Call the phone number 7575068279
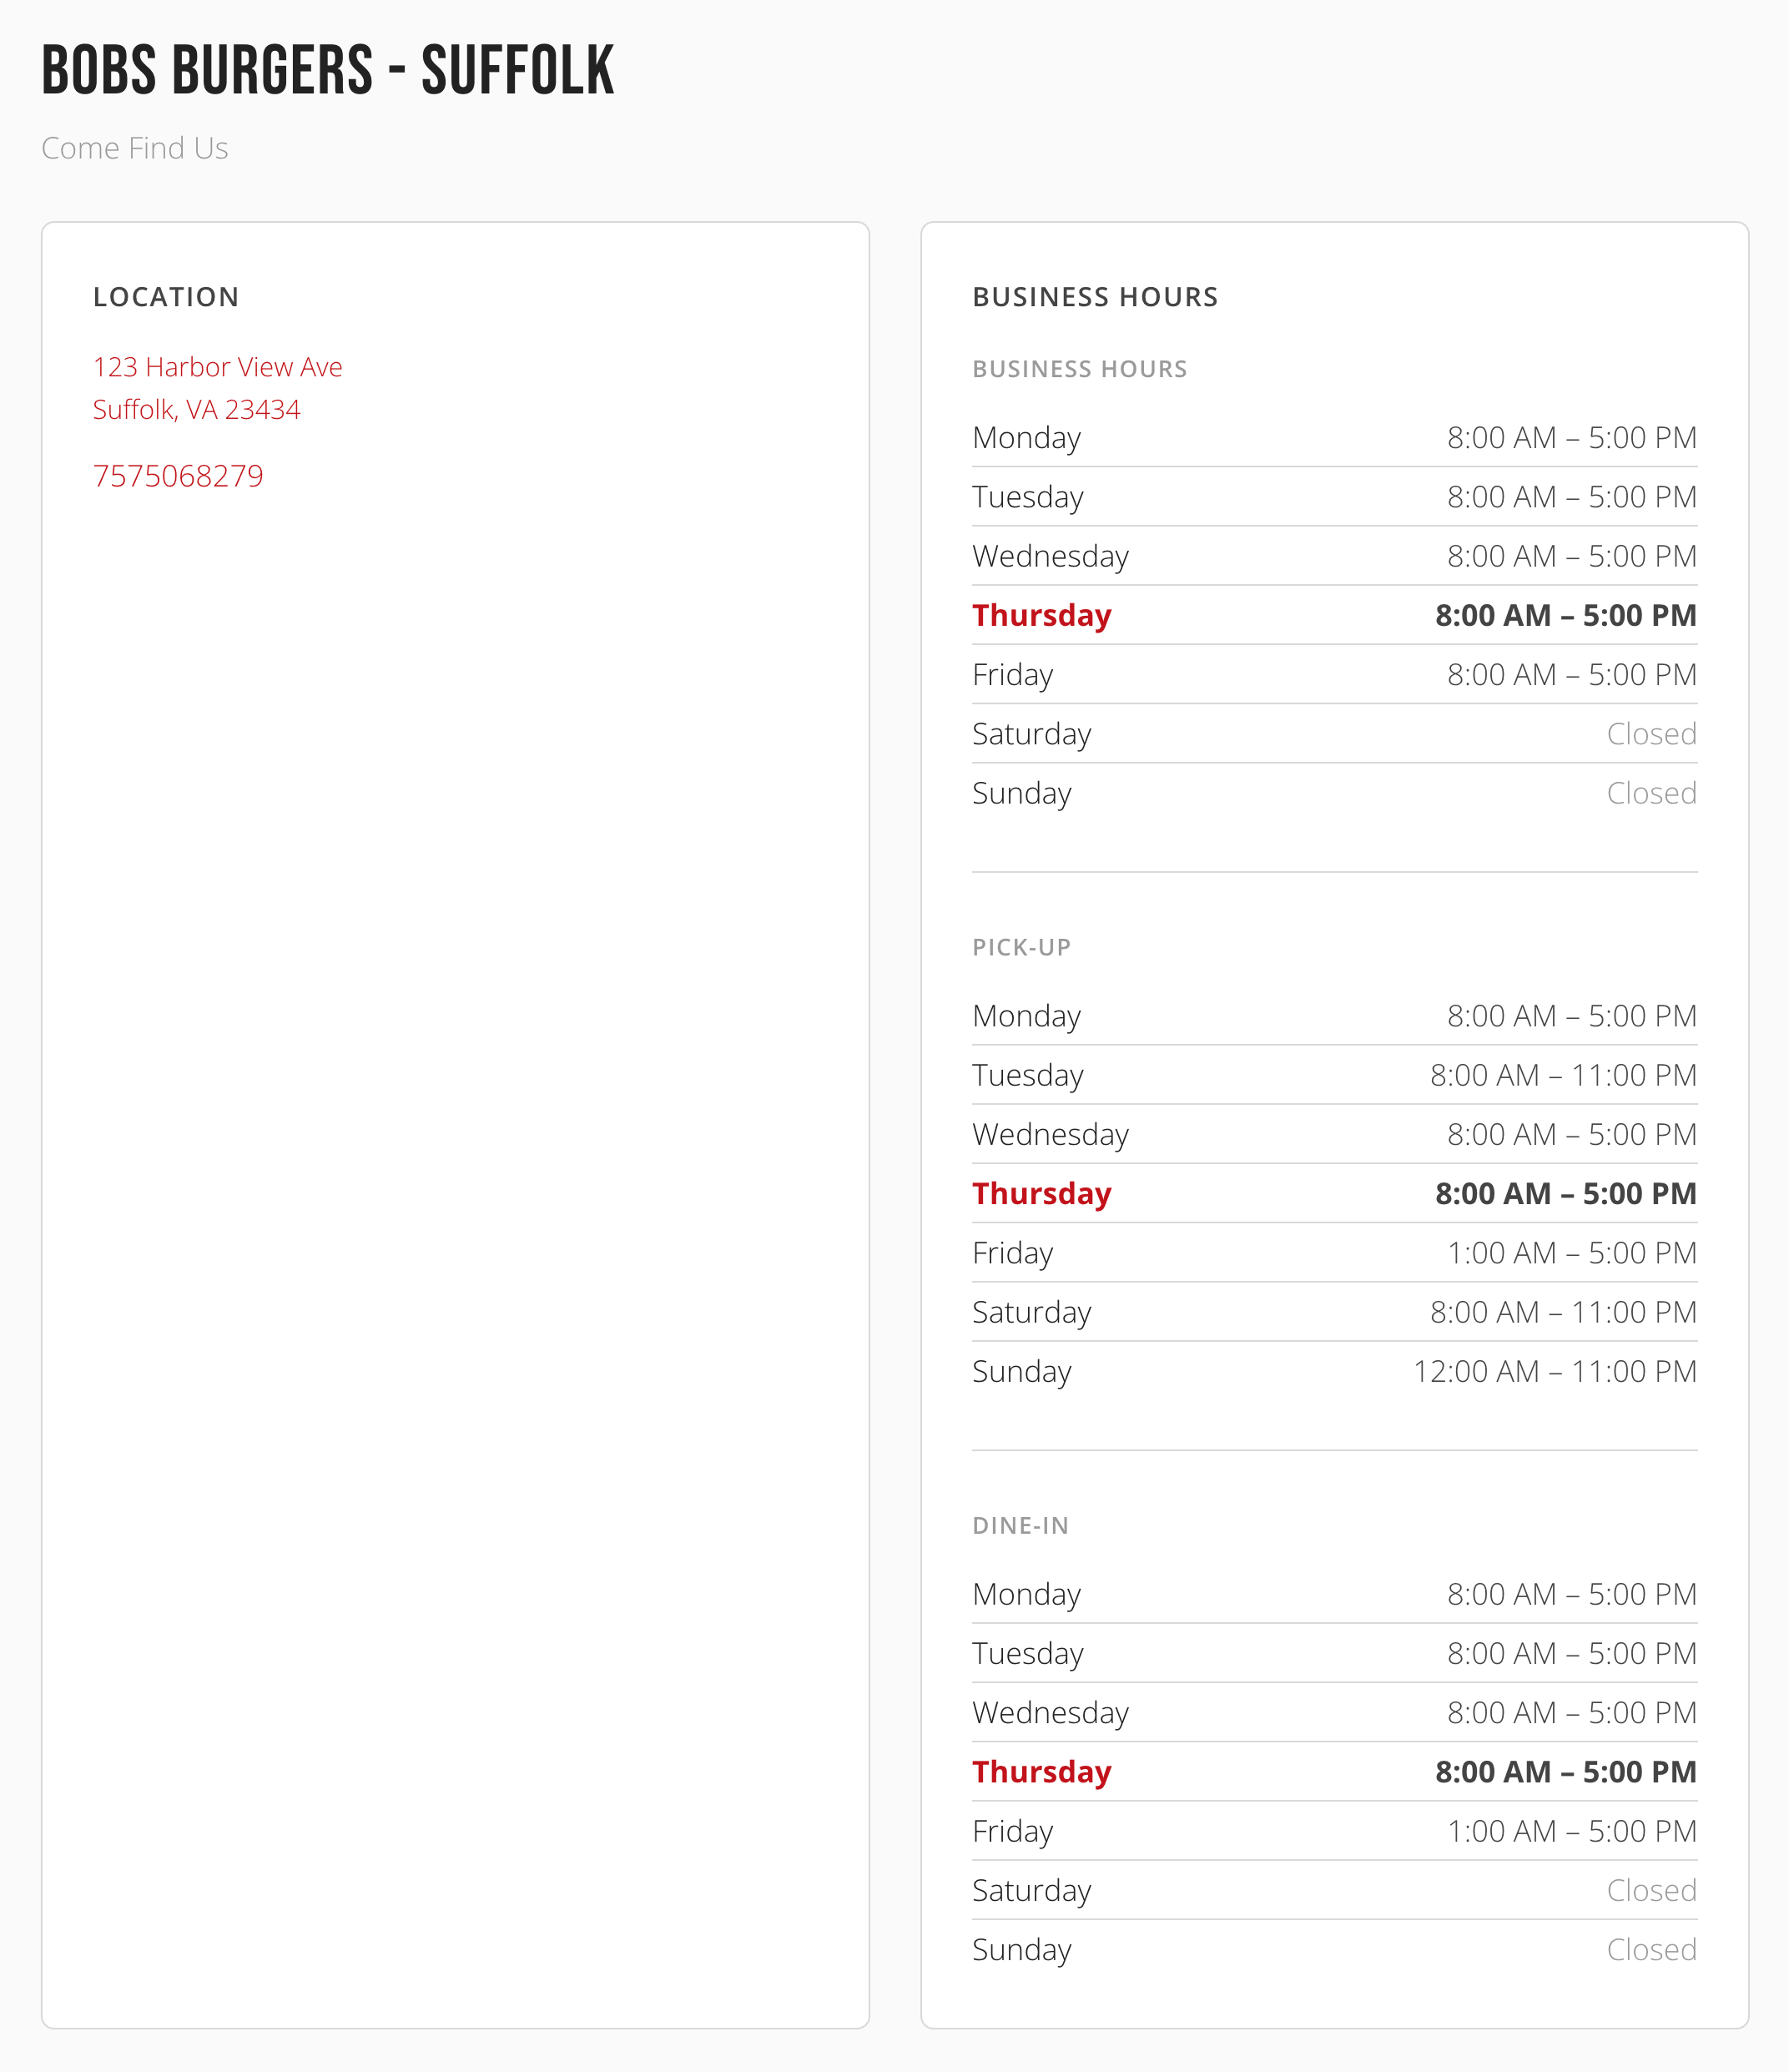Image resolution: width=1789 pixels, height=2072 pixels. pyautogui.click(x=178, y=476)
